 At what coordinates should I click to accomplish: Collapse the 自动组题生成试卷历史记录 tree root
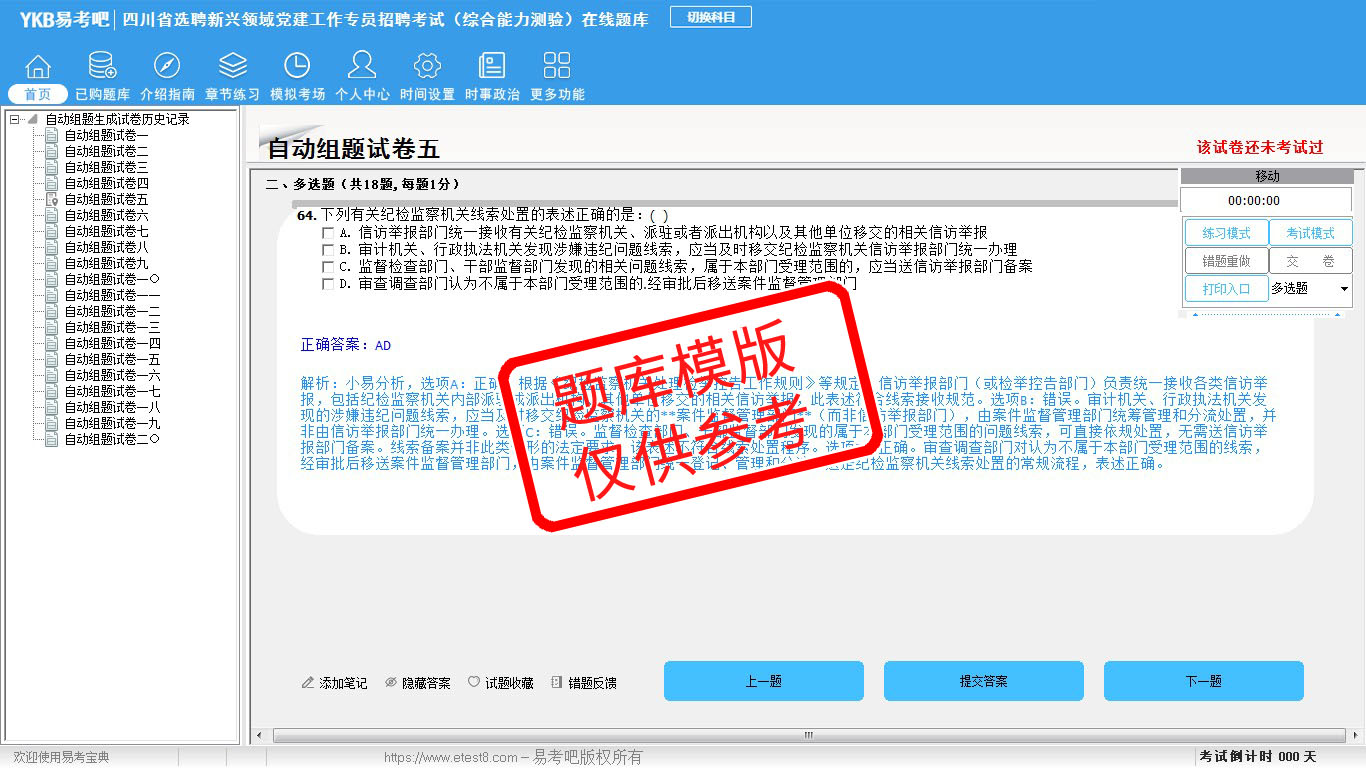(14, 119)
